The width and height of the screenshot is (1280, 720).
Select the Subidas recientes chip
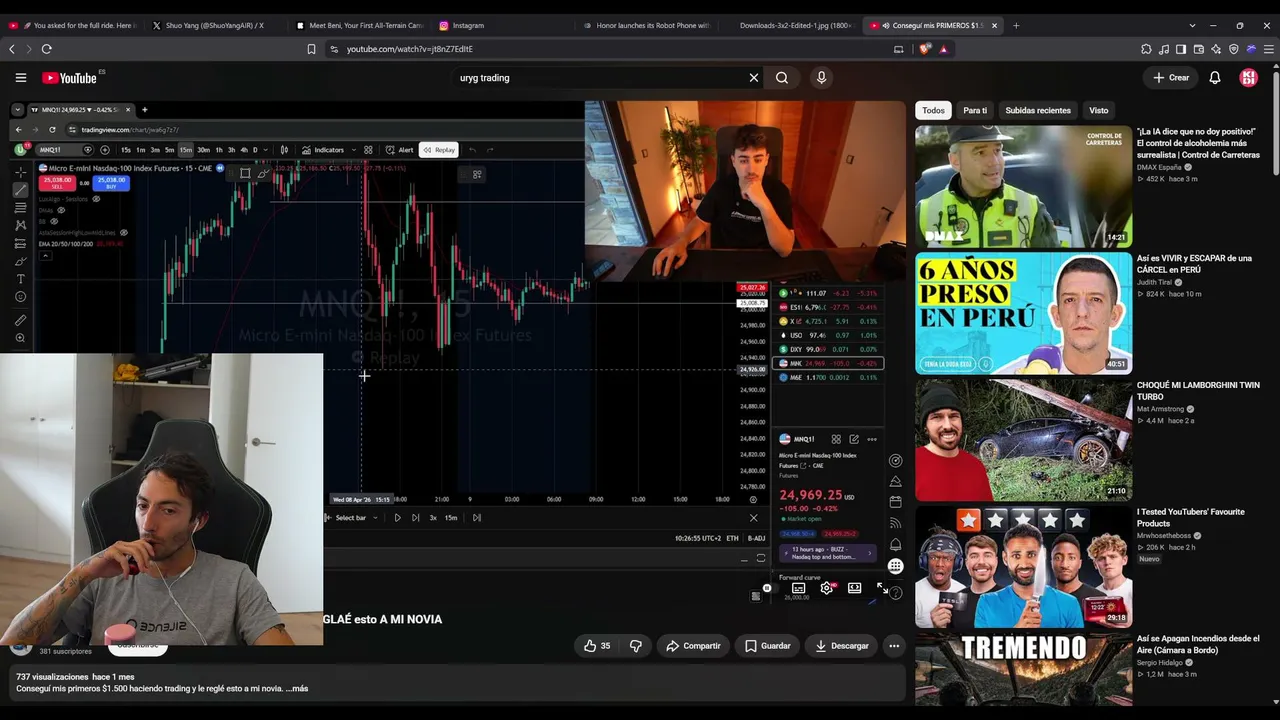[x=1038, y=110]
